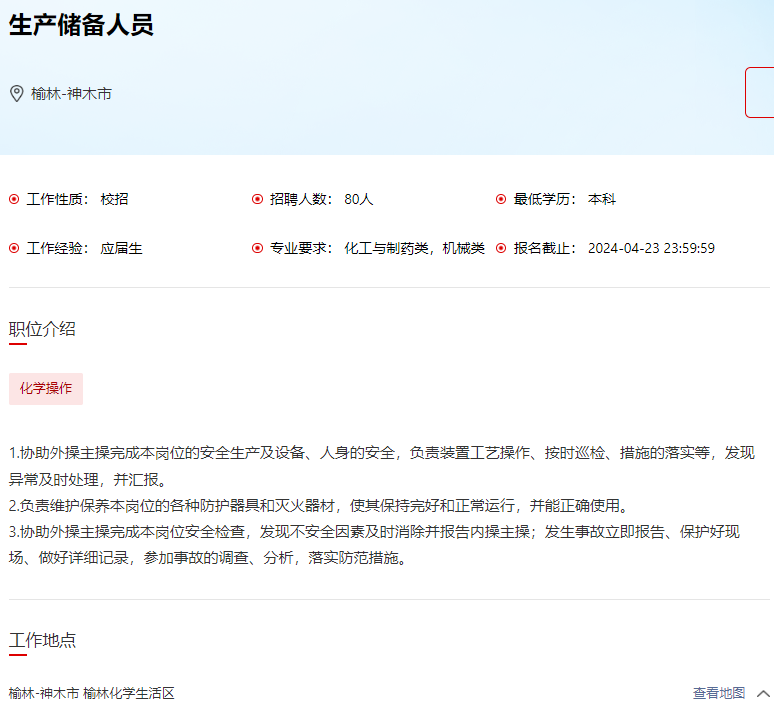Go to the 职位介绍 section heading
Image resolution: width=774 pixels, height=707 pixels.
42,329
